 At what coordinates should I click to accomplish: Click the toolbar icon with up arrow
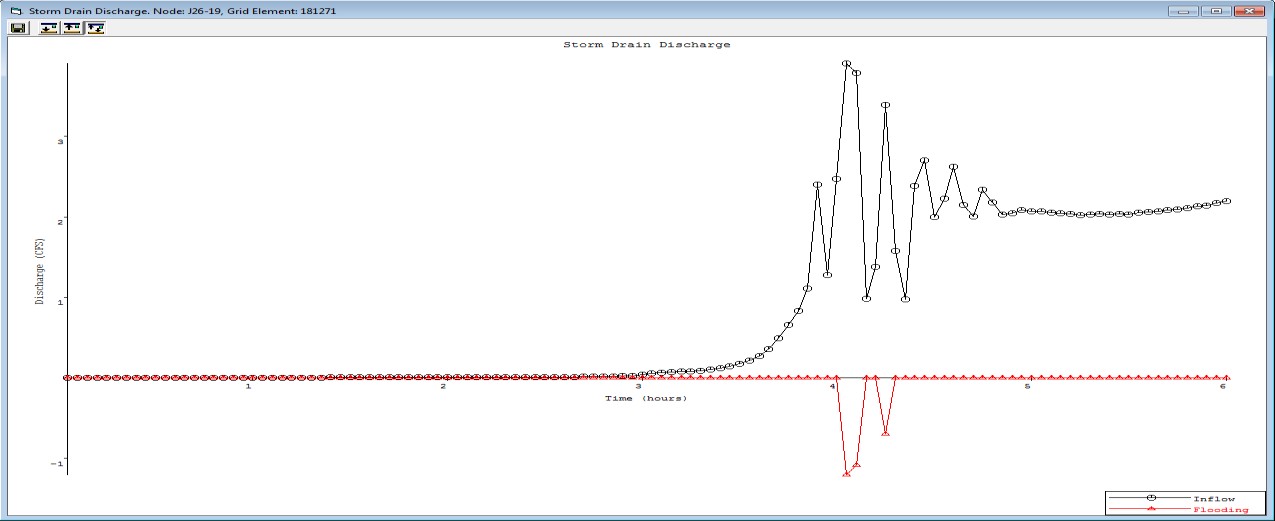[x=72, y=28]
